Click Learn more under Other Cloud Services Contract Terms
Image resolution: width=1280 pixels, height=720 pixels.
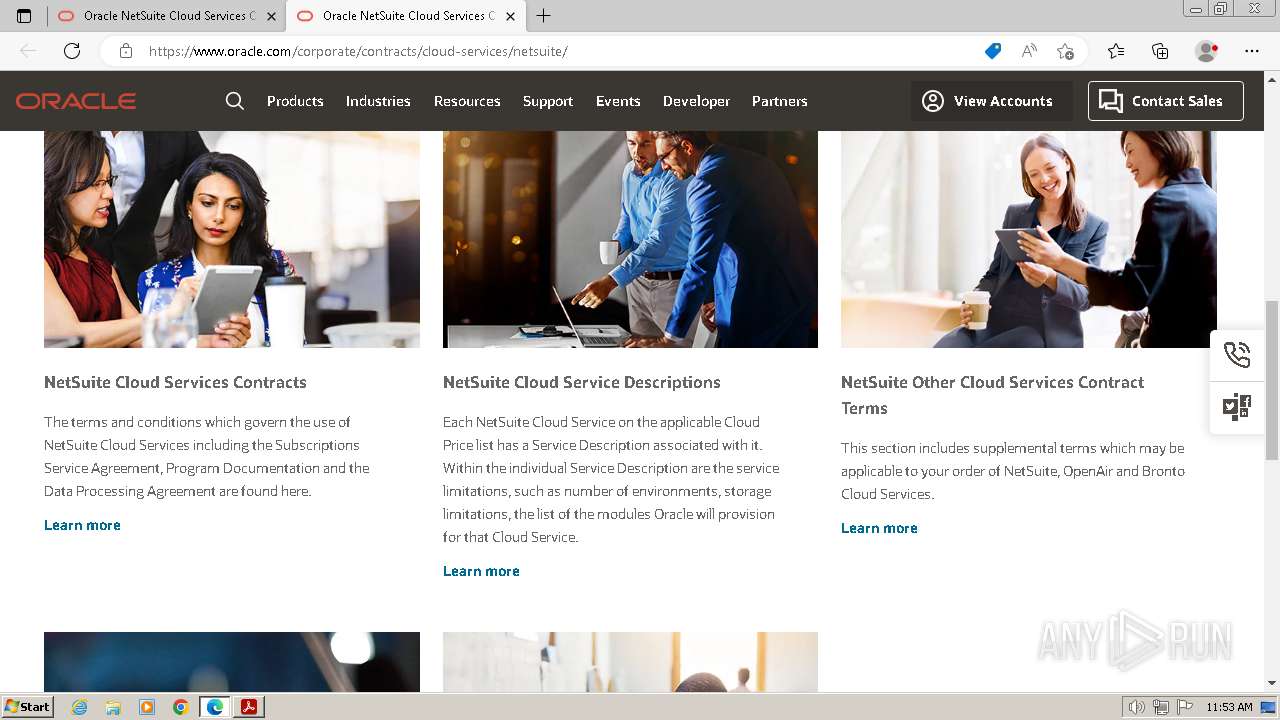click(x=879, y=528)
